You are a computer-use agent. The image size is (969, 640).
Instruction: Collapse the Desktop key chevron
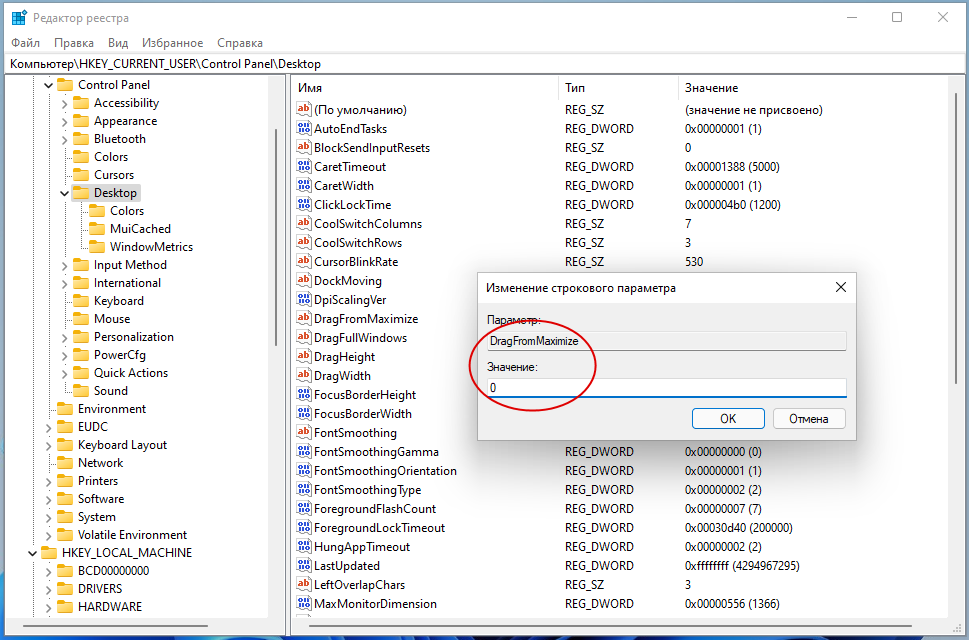click(x=64, y=193)
